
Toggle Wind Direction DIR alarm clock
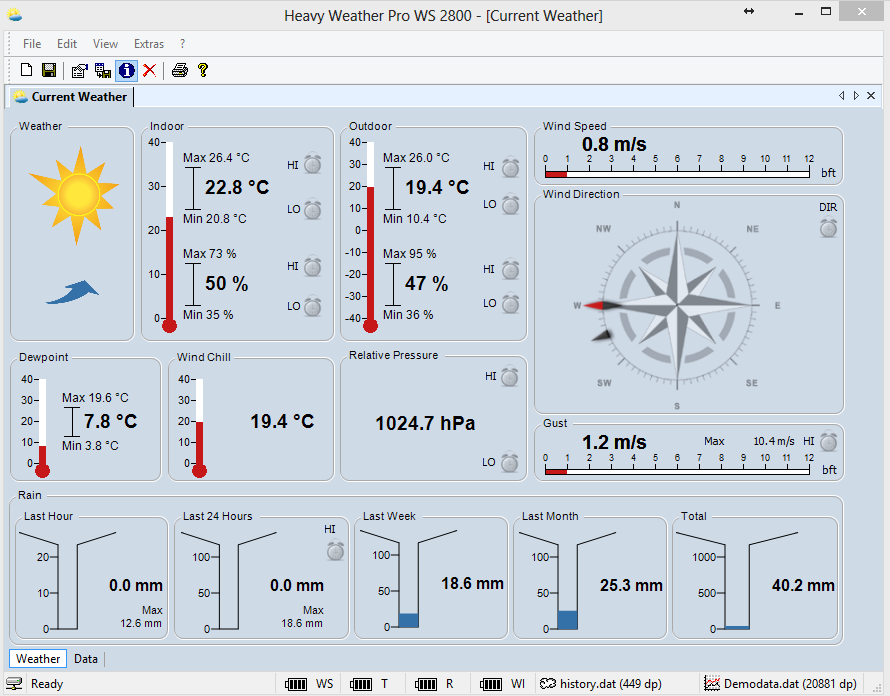pos(828,228)
